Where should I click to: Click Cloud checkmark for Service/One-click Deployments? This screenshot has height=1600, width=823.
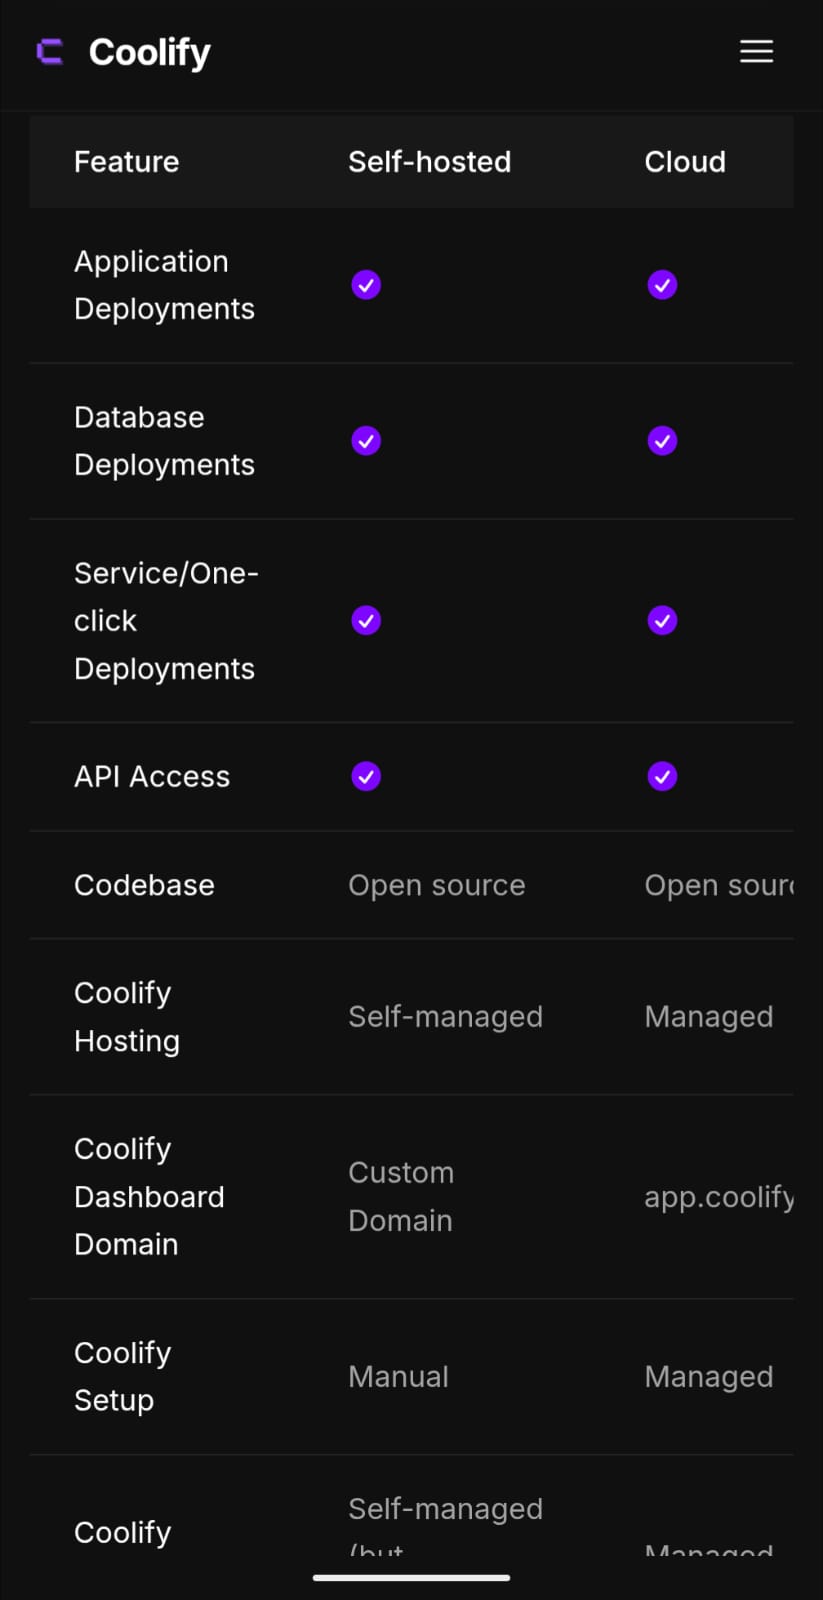662,621
